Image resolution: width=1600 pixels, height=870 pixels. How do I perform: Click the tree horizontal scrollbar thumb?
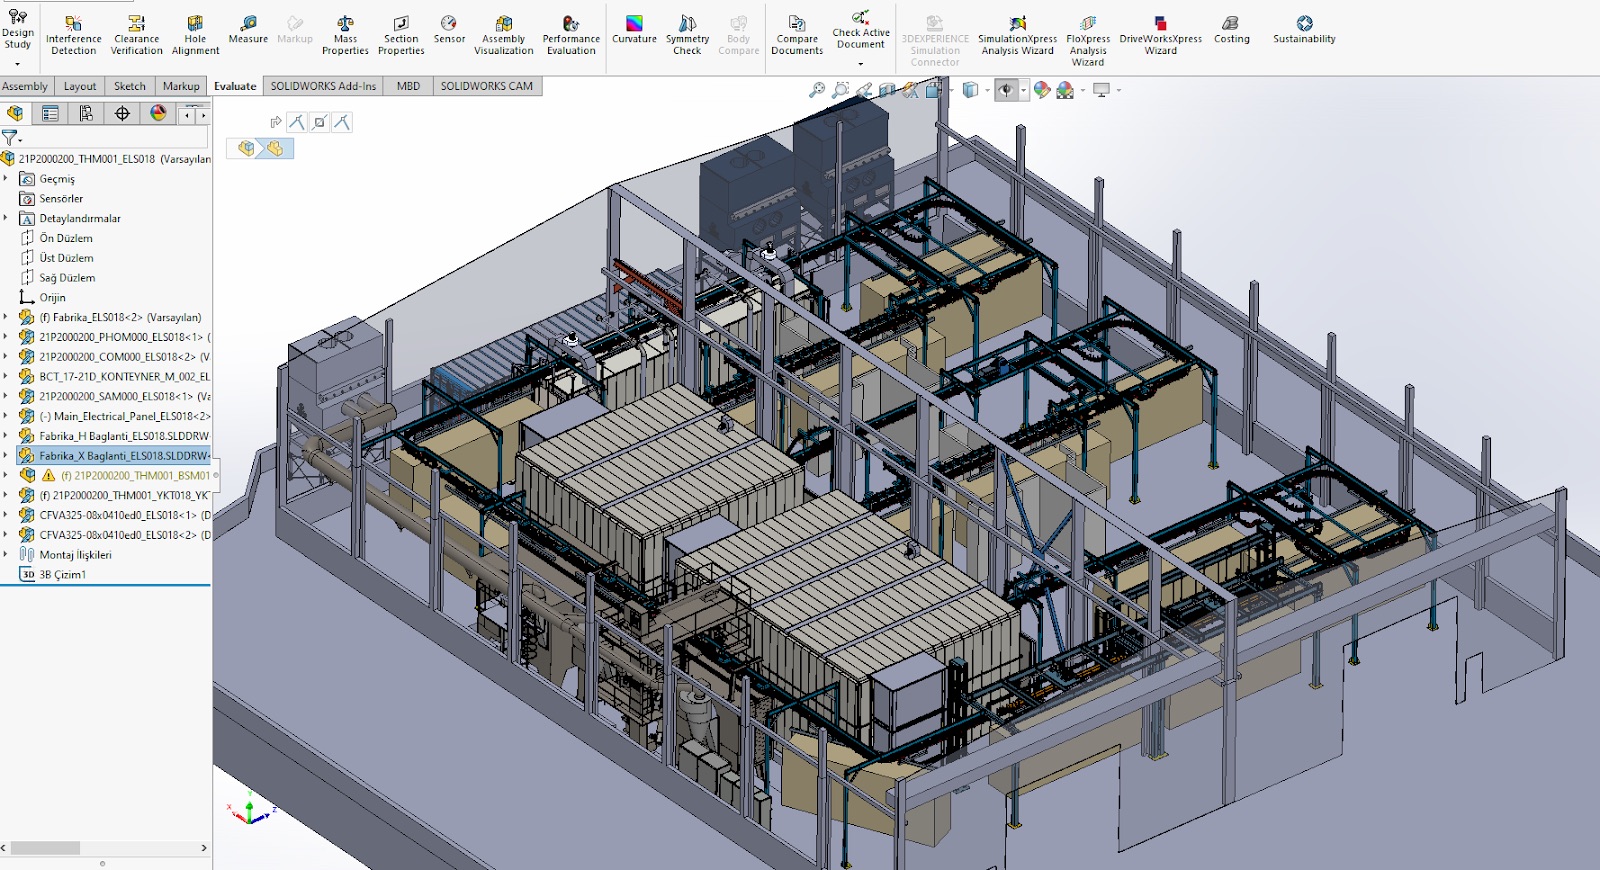(45, 848)
